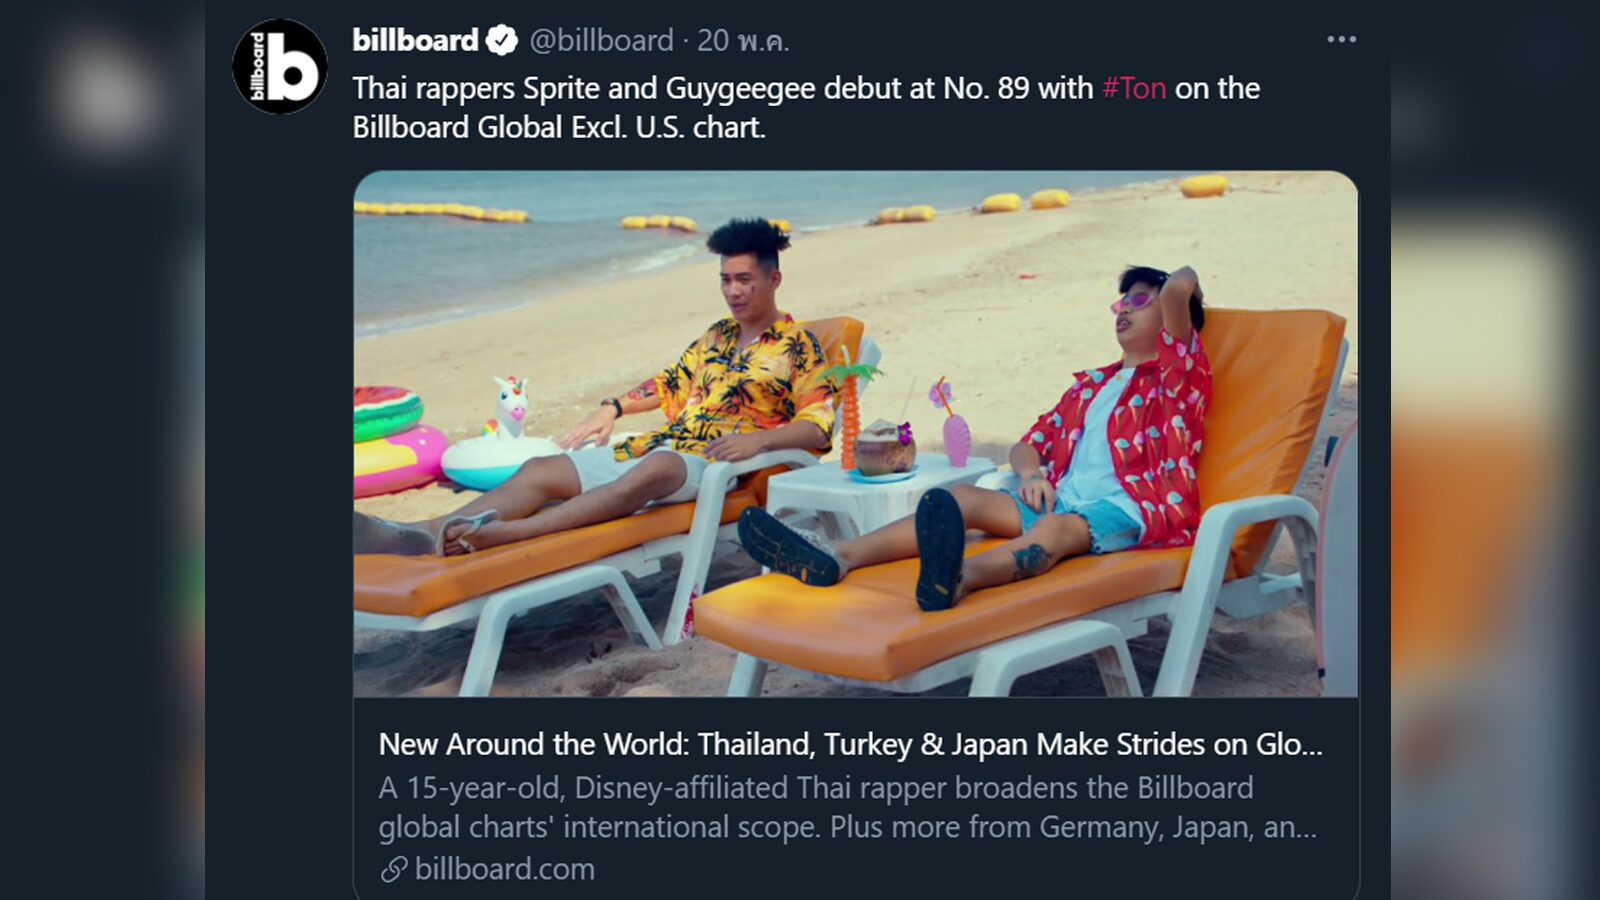
Task: Click the Billboard profile avatar
Action: [x=280, y=67]
